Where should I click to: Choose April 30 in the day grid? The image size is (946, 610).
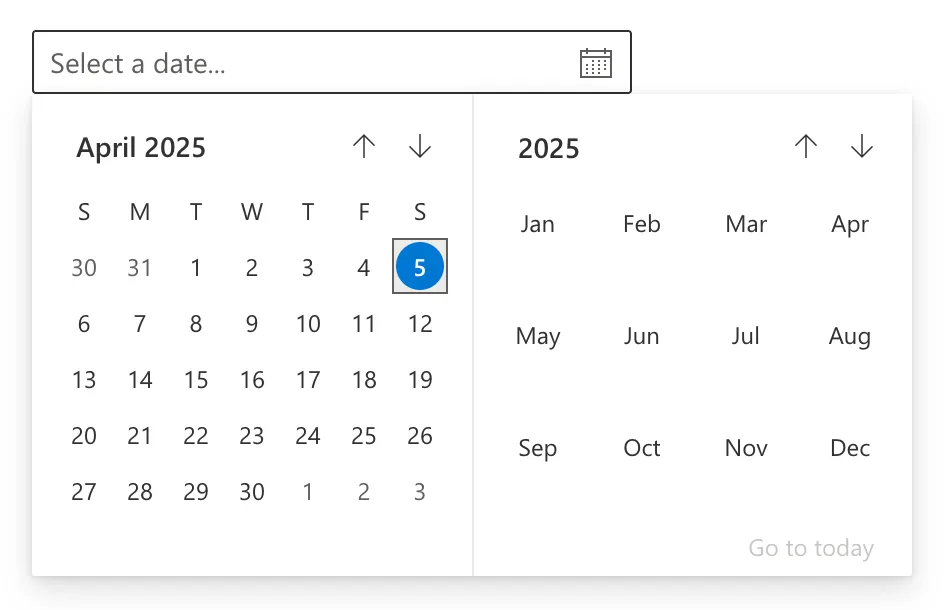pyautogui.click(x=252, y=492)
